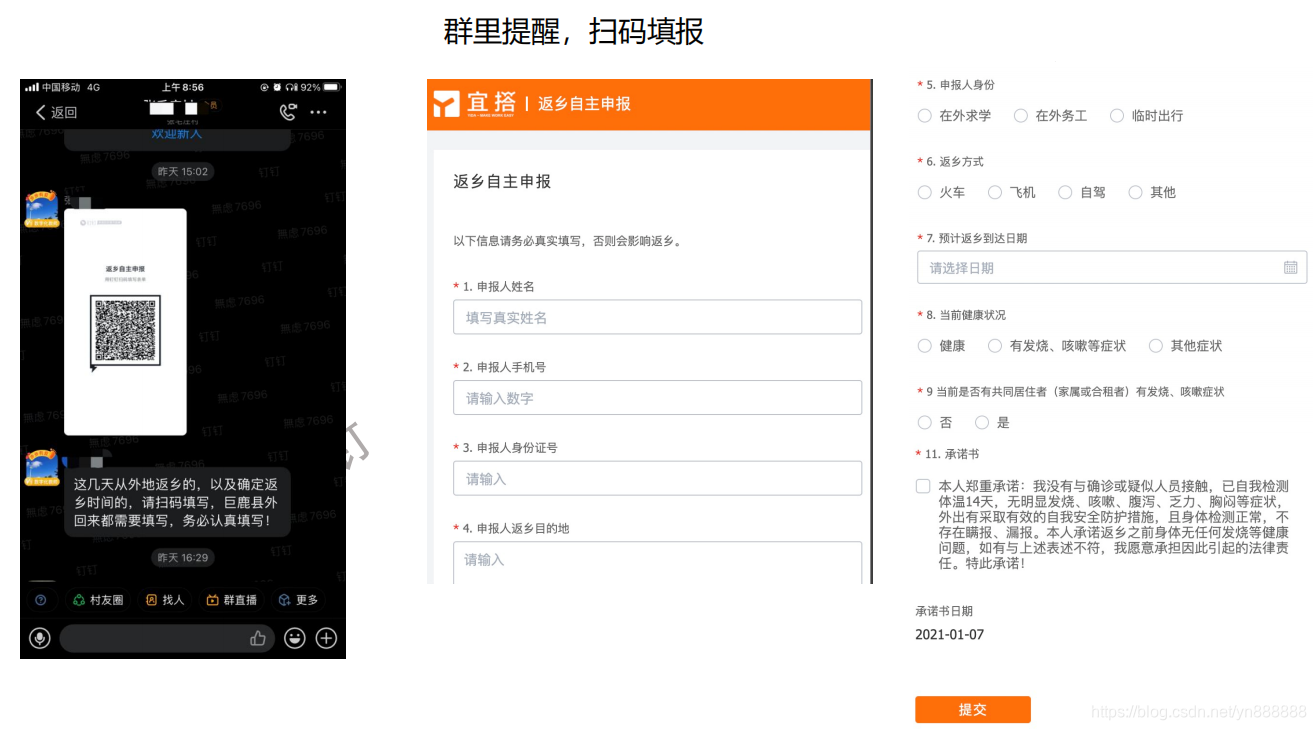Tap the 昨天 15:02 timestamp
Image resolution: width=1316 pixels, height=730 pixels.
(x=183, y=172)
